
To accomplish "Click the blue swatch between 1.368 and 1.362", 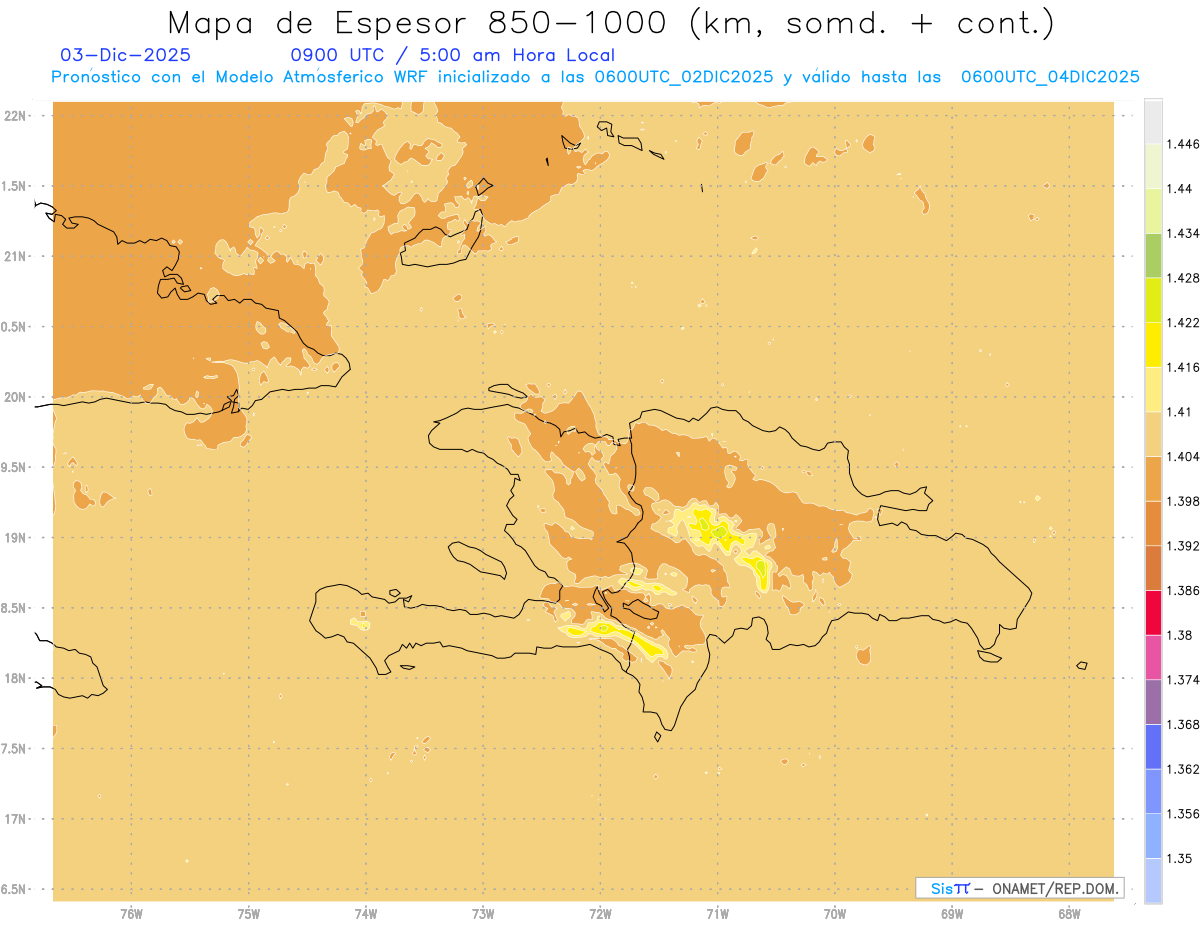I will coord(1153,746).
